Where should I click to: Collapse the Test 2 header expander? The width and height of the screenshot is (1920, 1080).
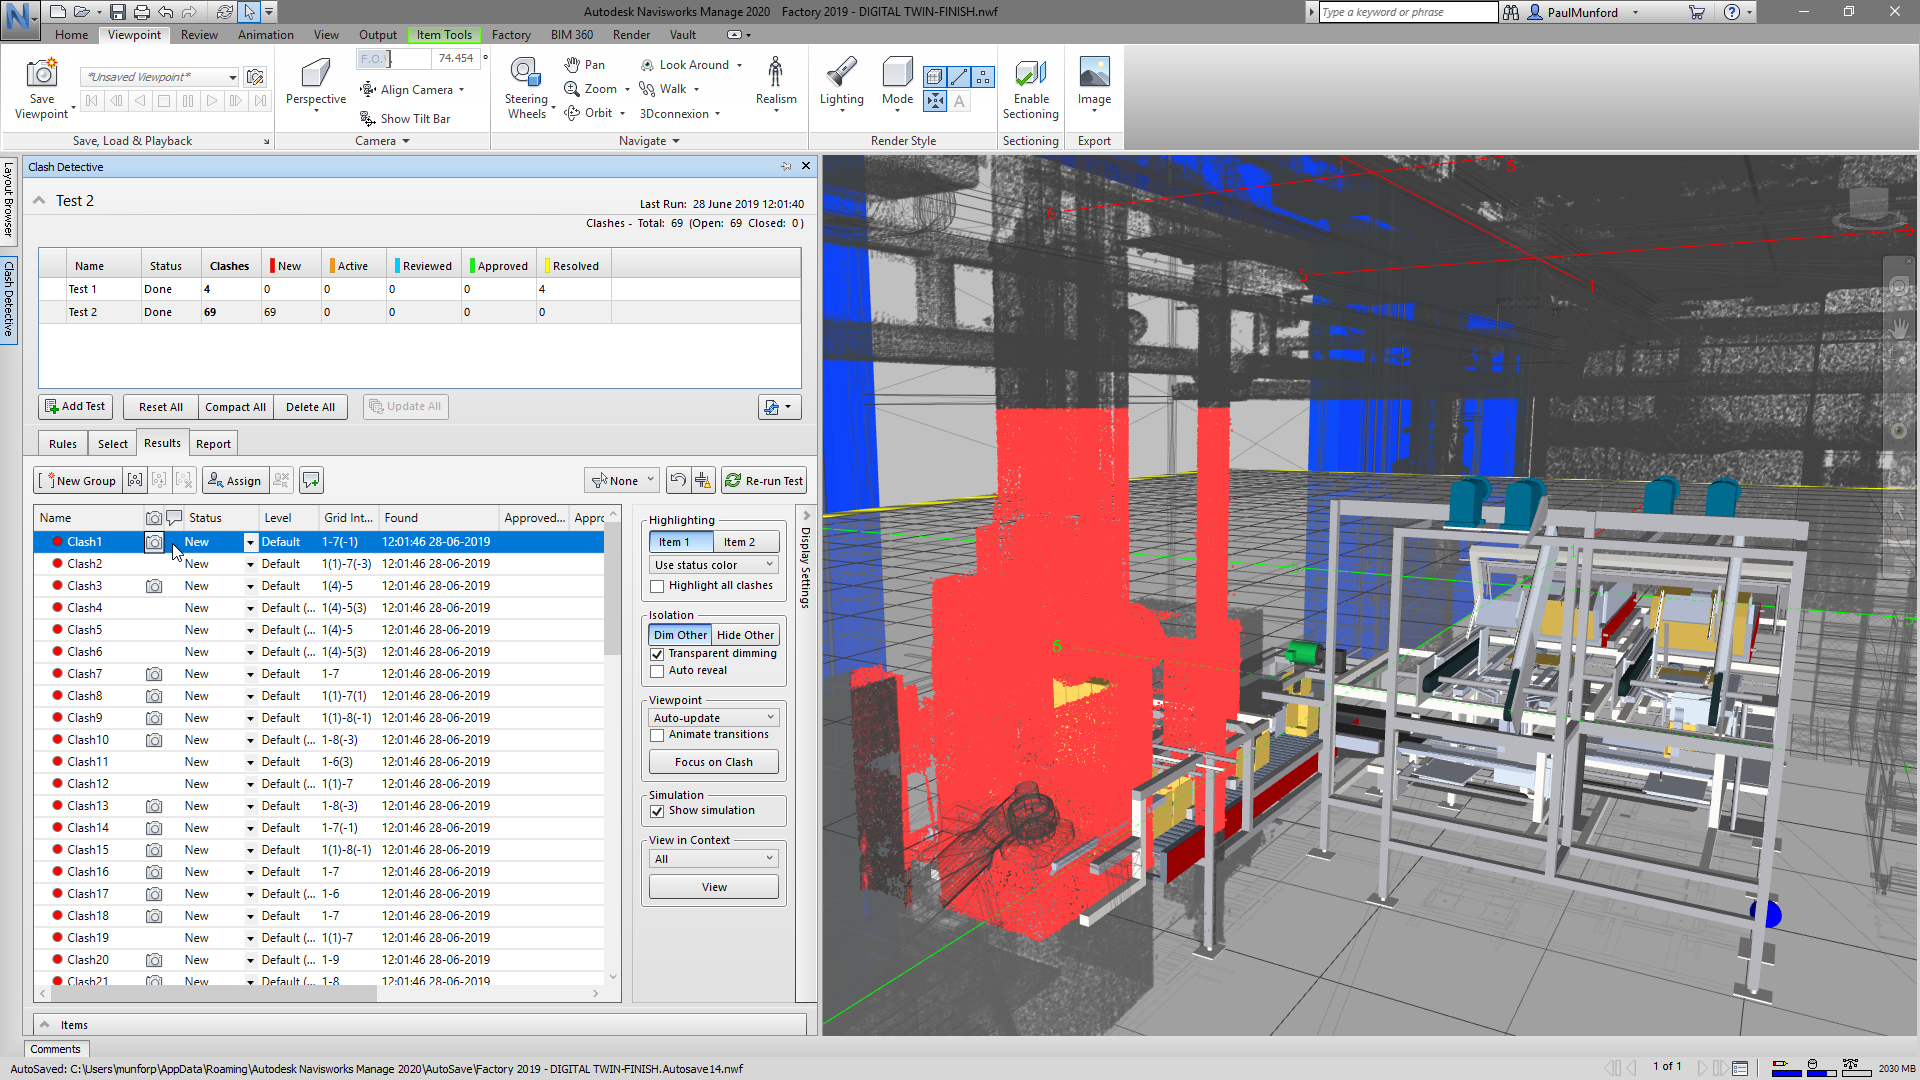(x=39, y=201)
